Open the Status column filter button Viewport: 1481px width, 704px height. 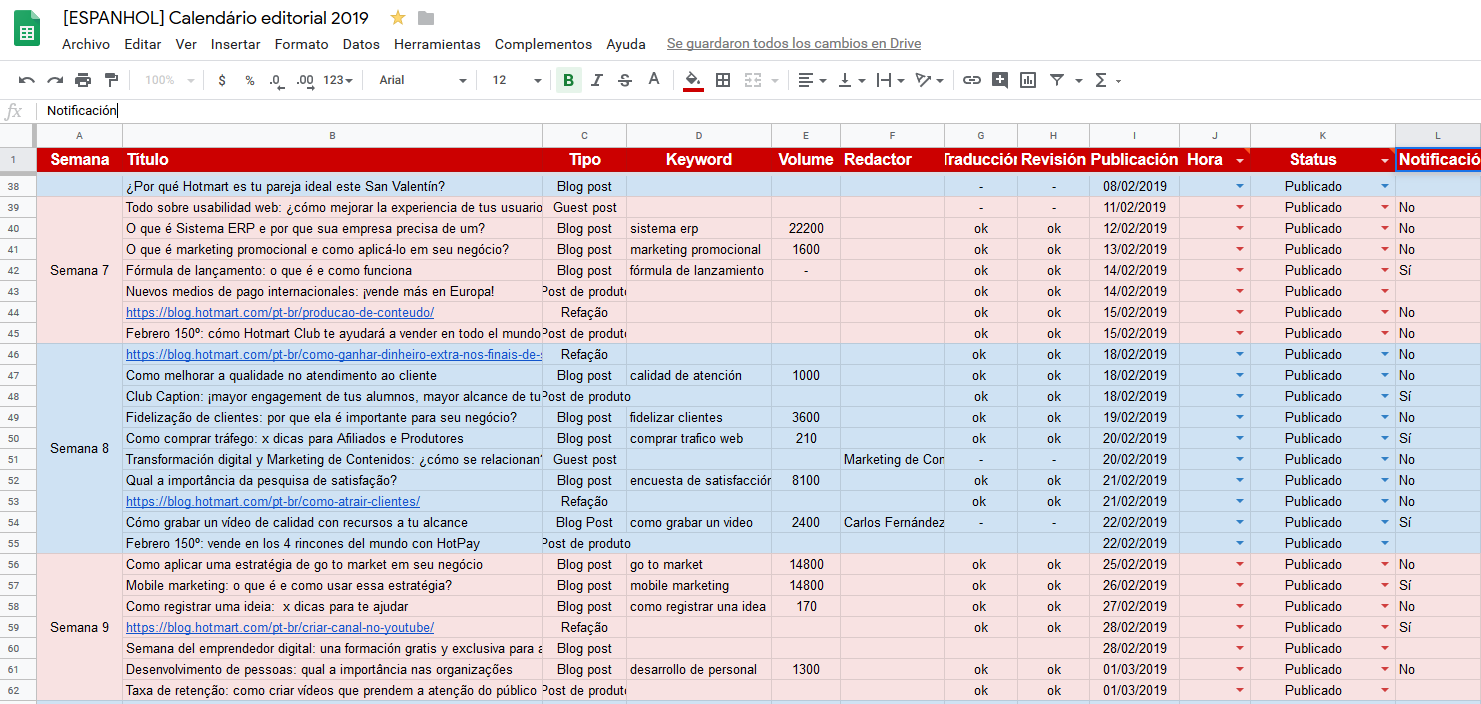pyautogui.click(x=1385, y=160)
